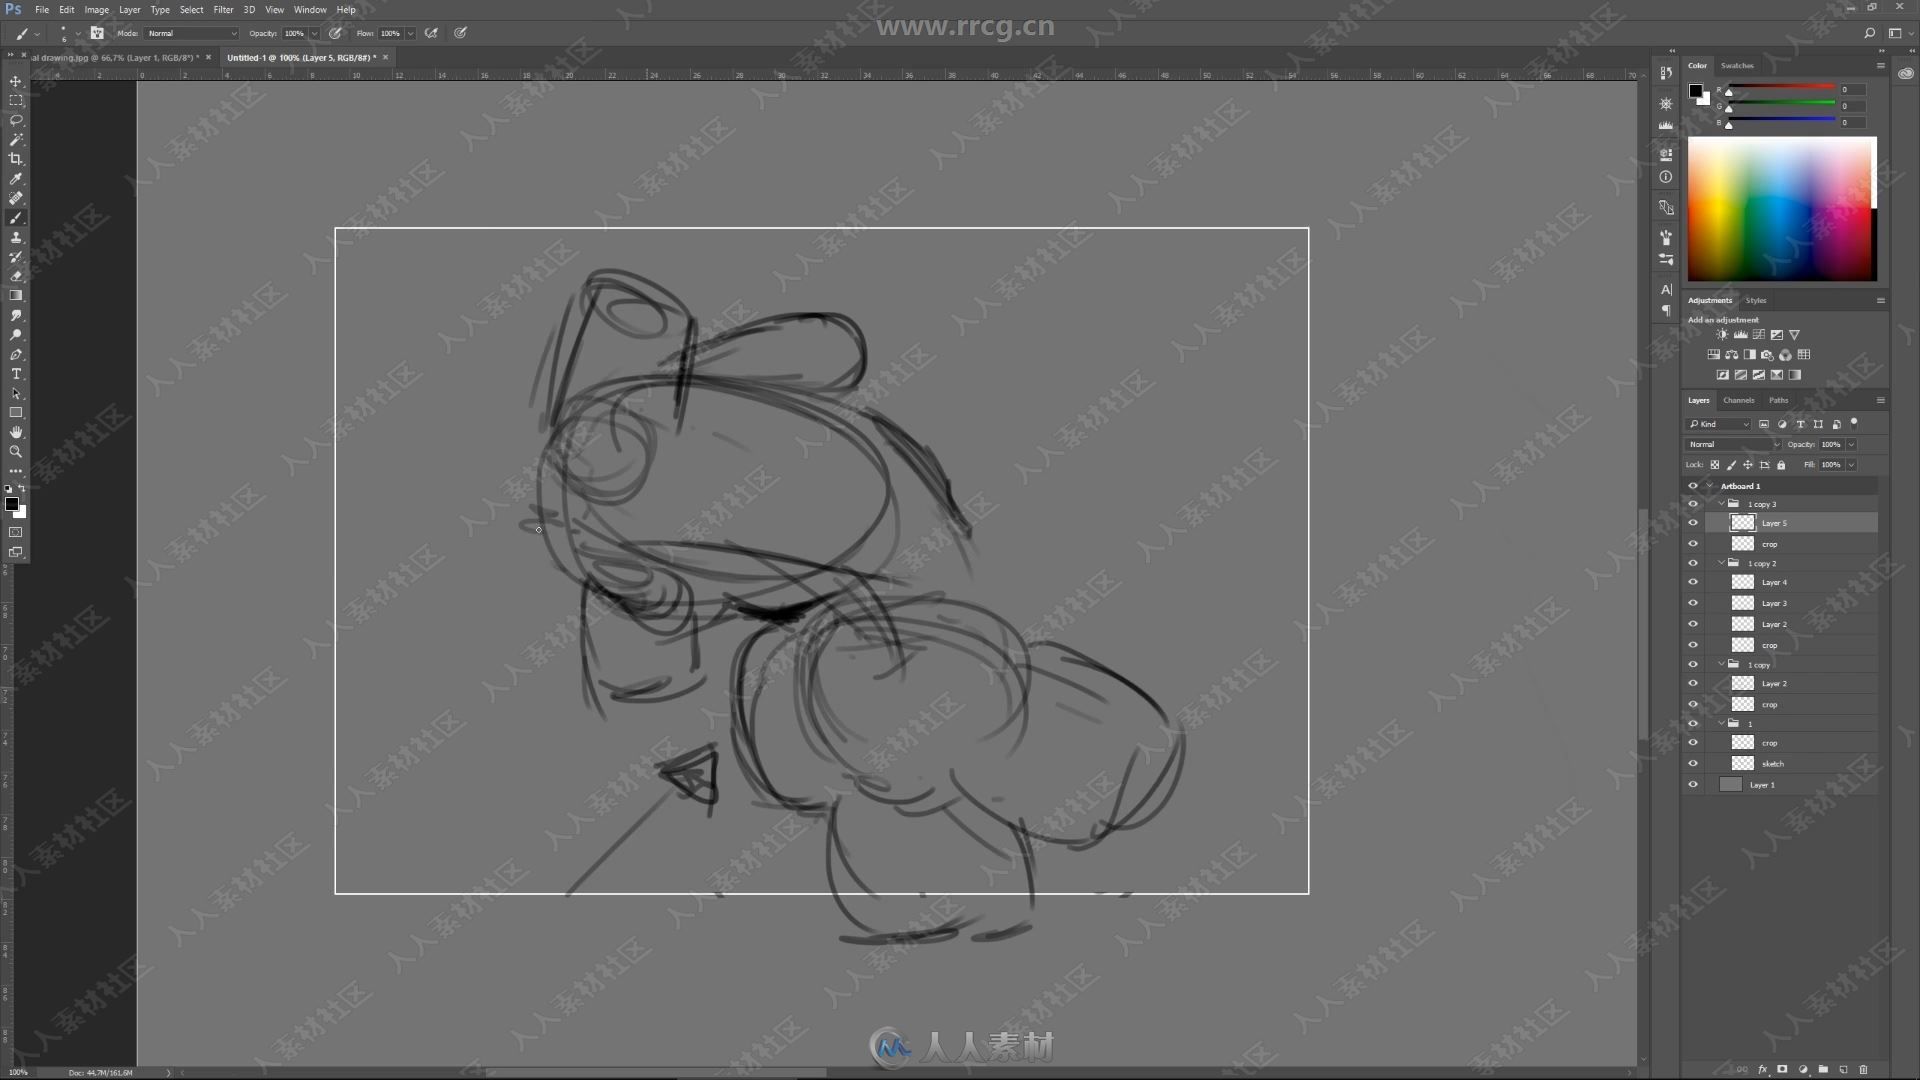
Task: Hide the sketch layer
Action: click(x=1693, y=763)
